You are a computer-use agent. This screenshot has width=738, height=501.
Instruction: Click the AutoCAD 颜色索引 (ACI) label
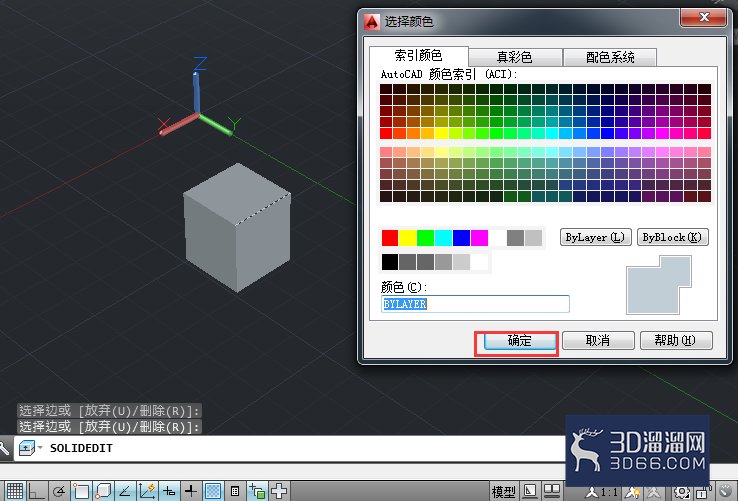(x=449, y=74)
